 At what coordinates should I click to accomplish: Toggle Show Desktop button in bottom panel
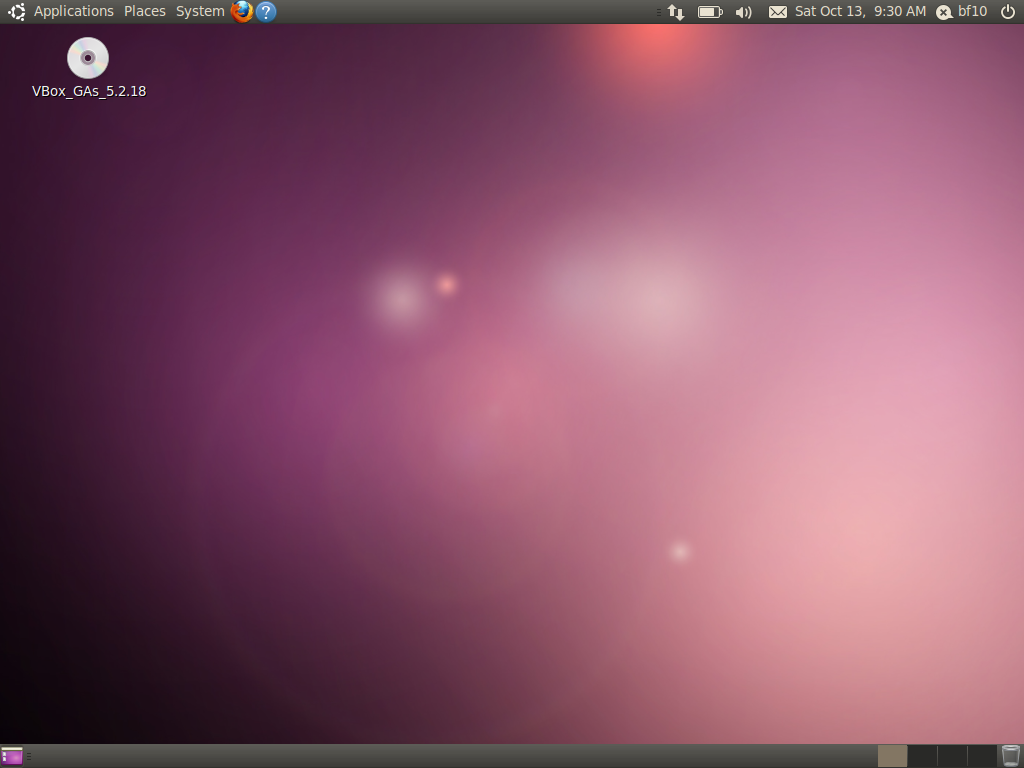tap(12, 756)
